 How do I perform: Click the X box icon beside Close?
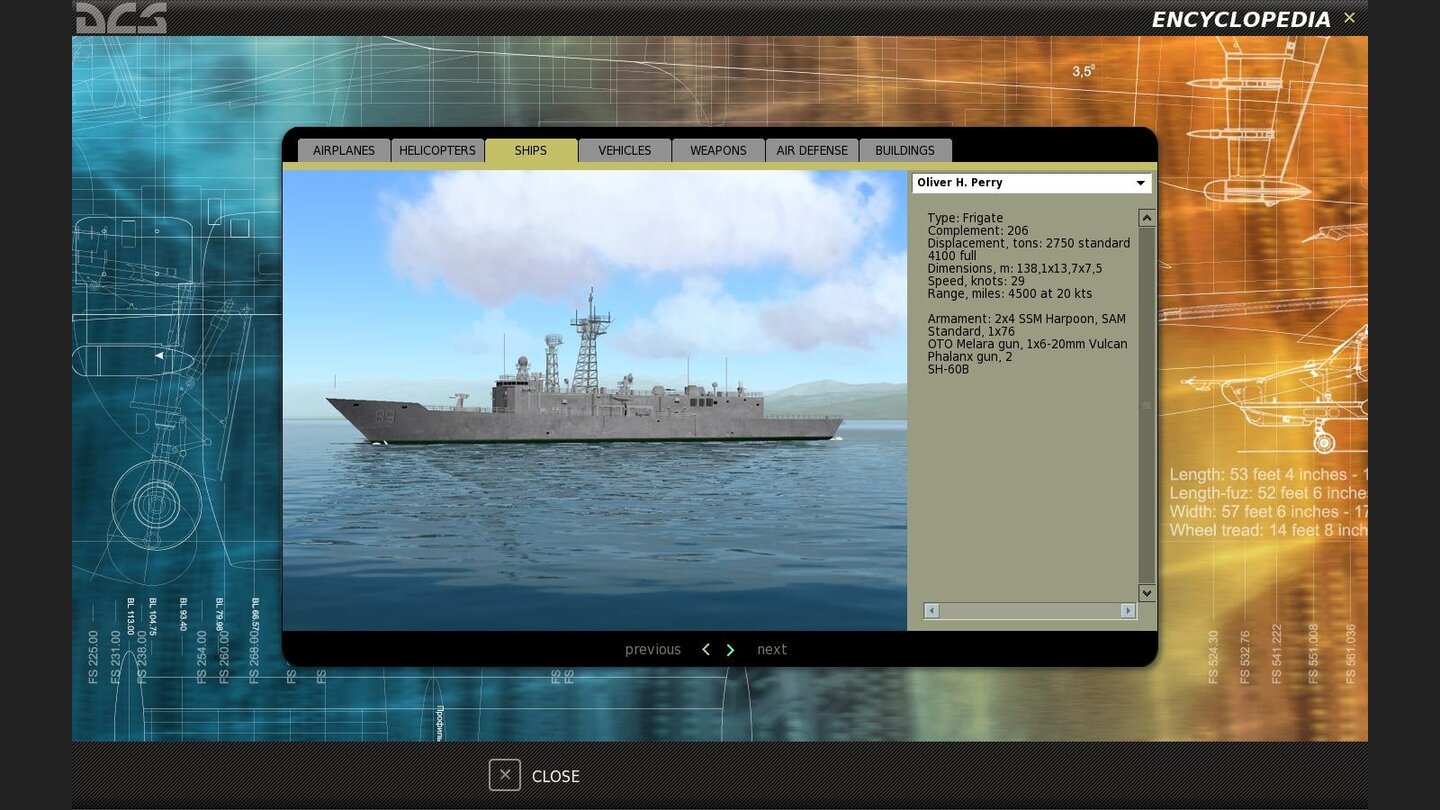[505, 775]
